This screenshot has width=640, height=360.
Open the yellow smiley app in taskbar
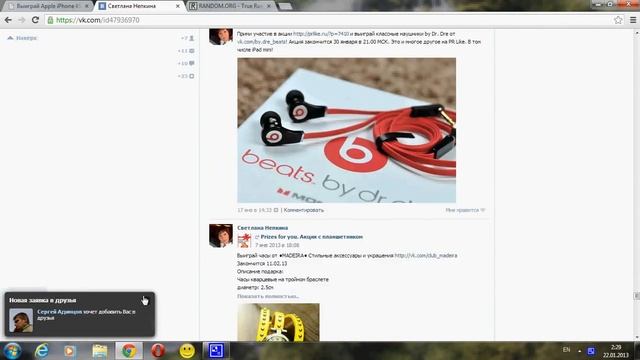(x=187, y=351)
